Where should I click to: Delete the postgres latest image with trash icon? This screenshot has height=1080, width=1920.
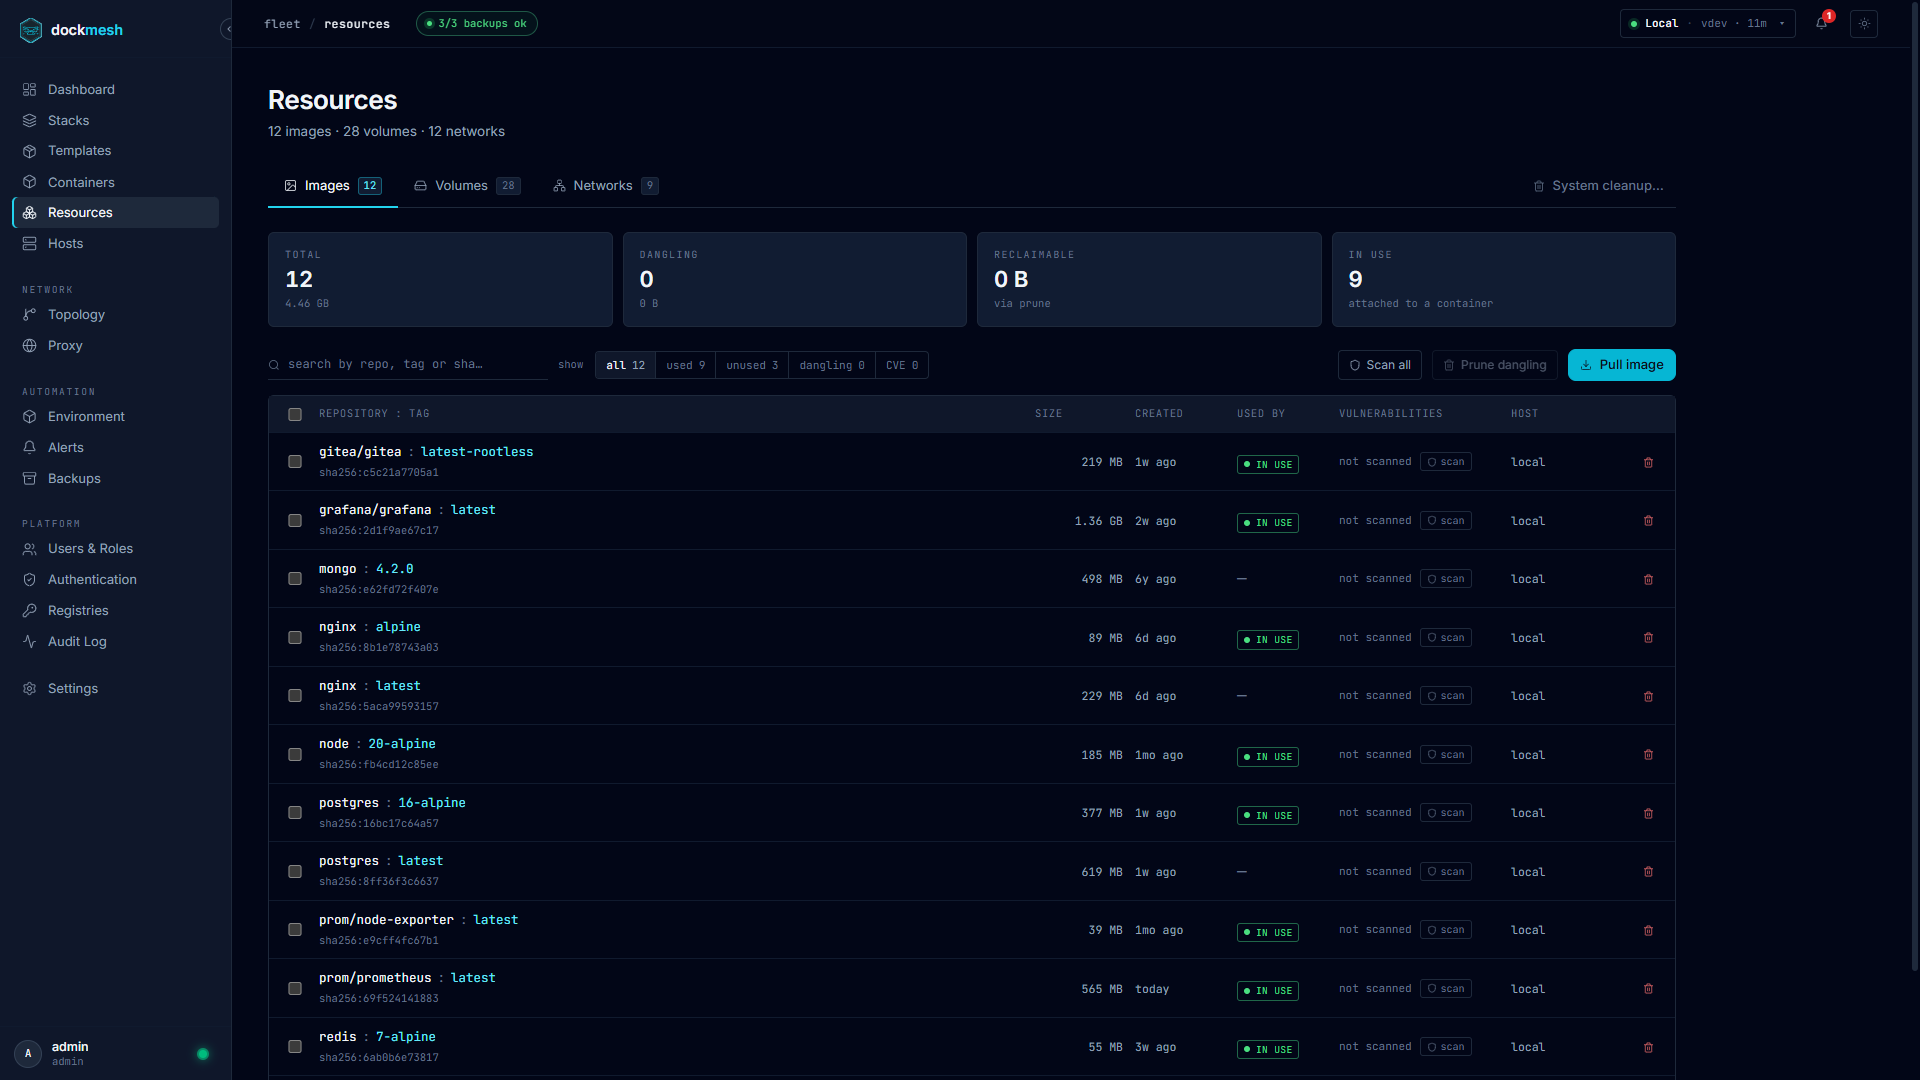(x=1648, y=872)
